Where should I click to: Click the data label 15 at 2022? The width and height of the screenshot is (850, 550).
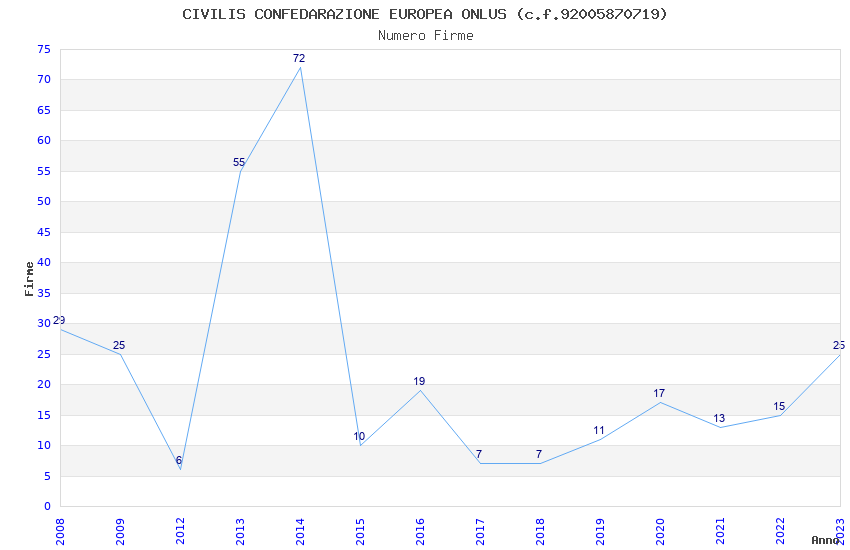[x=779, y=406]
